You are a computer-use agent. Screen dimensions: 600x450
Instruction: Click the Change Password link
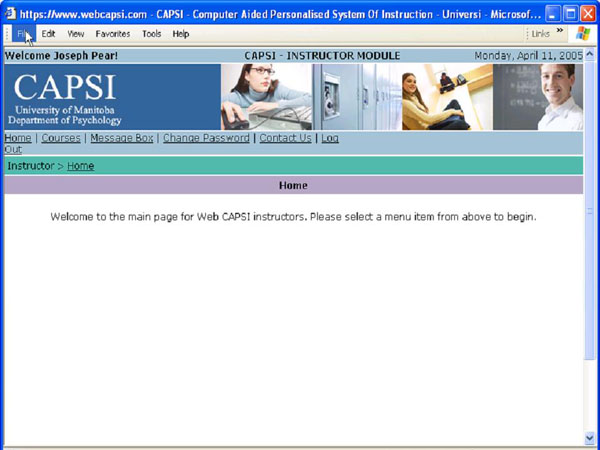click(x=206, y=138)
